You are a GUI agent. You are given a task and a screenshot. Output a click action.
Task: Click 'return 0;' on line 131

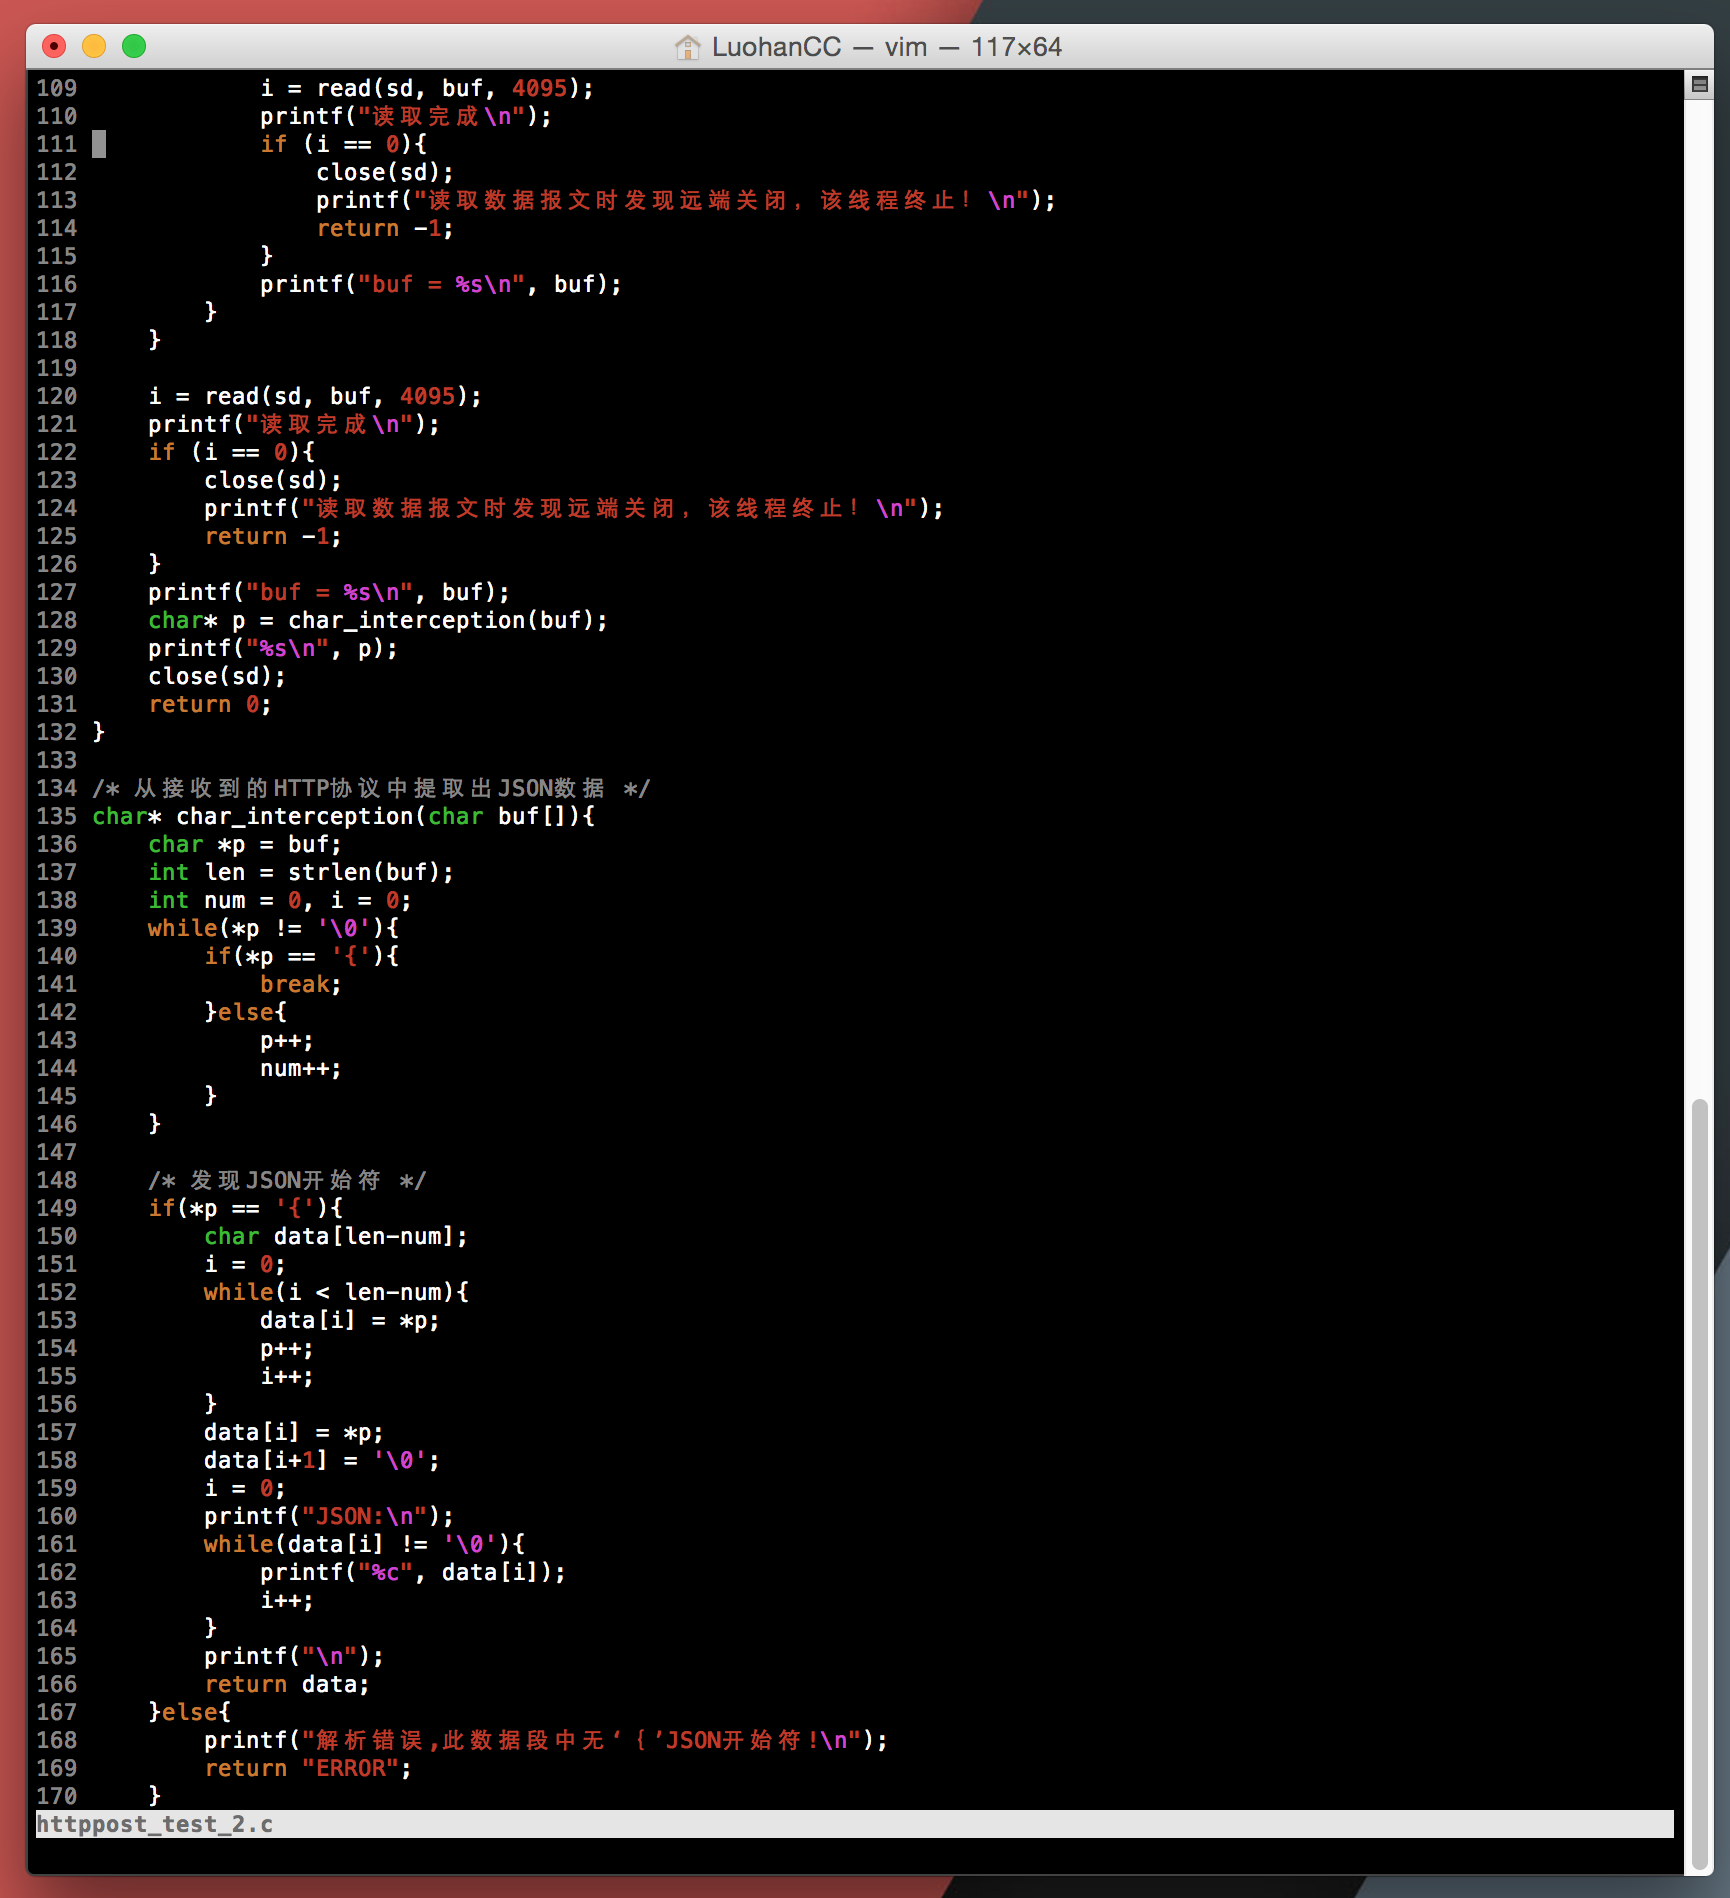tap(209, 704)
